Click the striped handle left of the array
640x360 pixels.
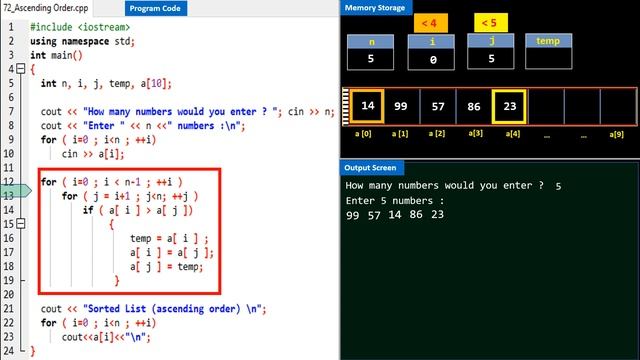pos(346,107)
